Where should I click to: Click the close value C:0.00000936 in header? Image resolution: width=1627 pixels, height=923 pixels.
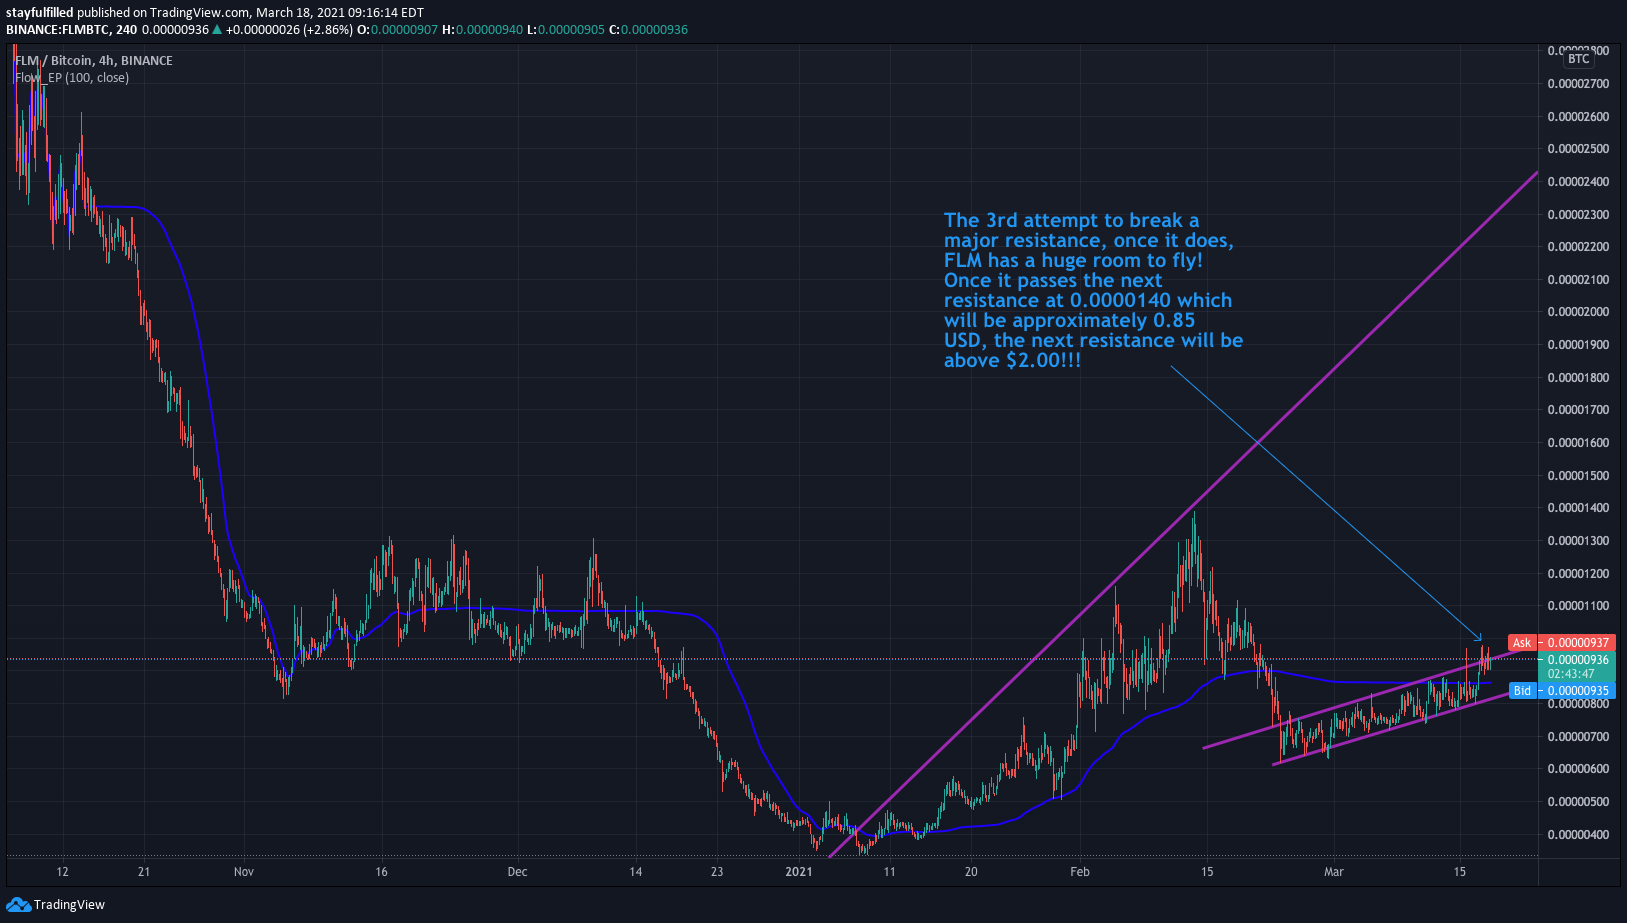point(648,30)
